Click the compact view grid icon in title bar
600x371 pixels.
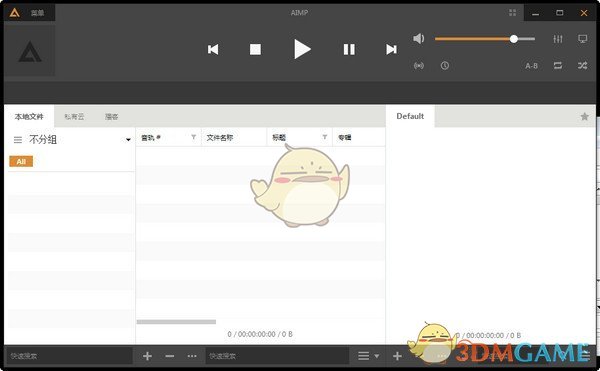513,13
